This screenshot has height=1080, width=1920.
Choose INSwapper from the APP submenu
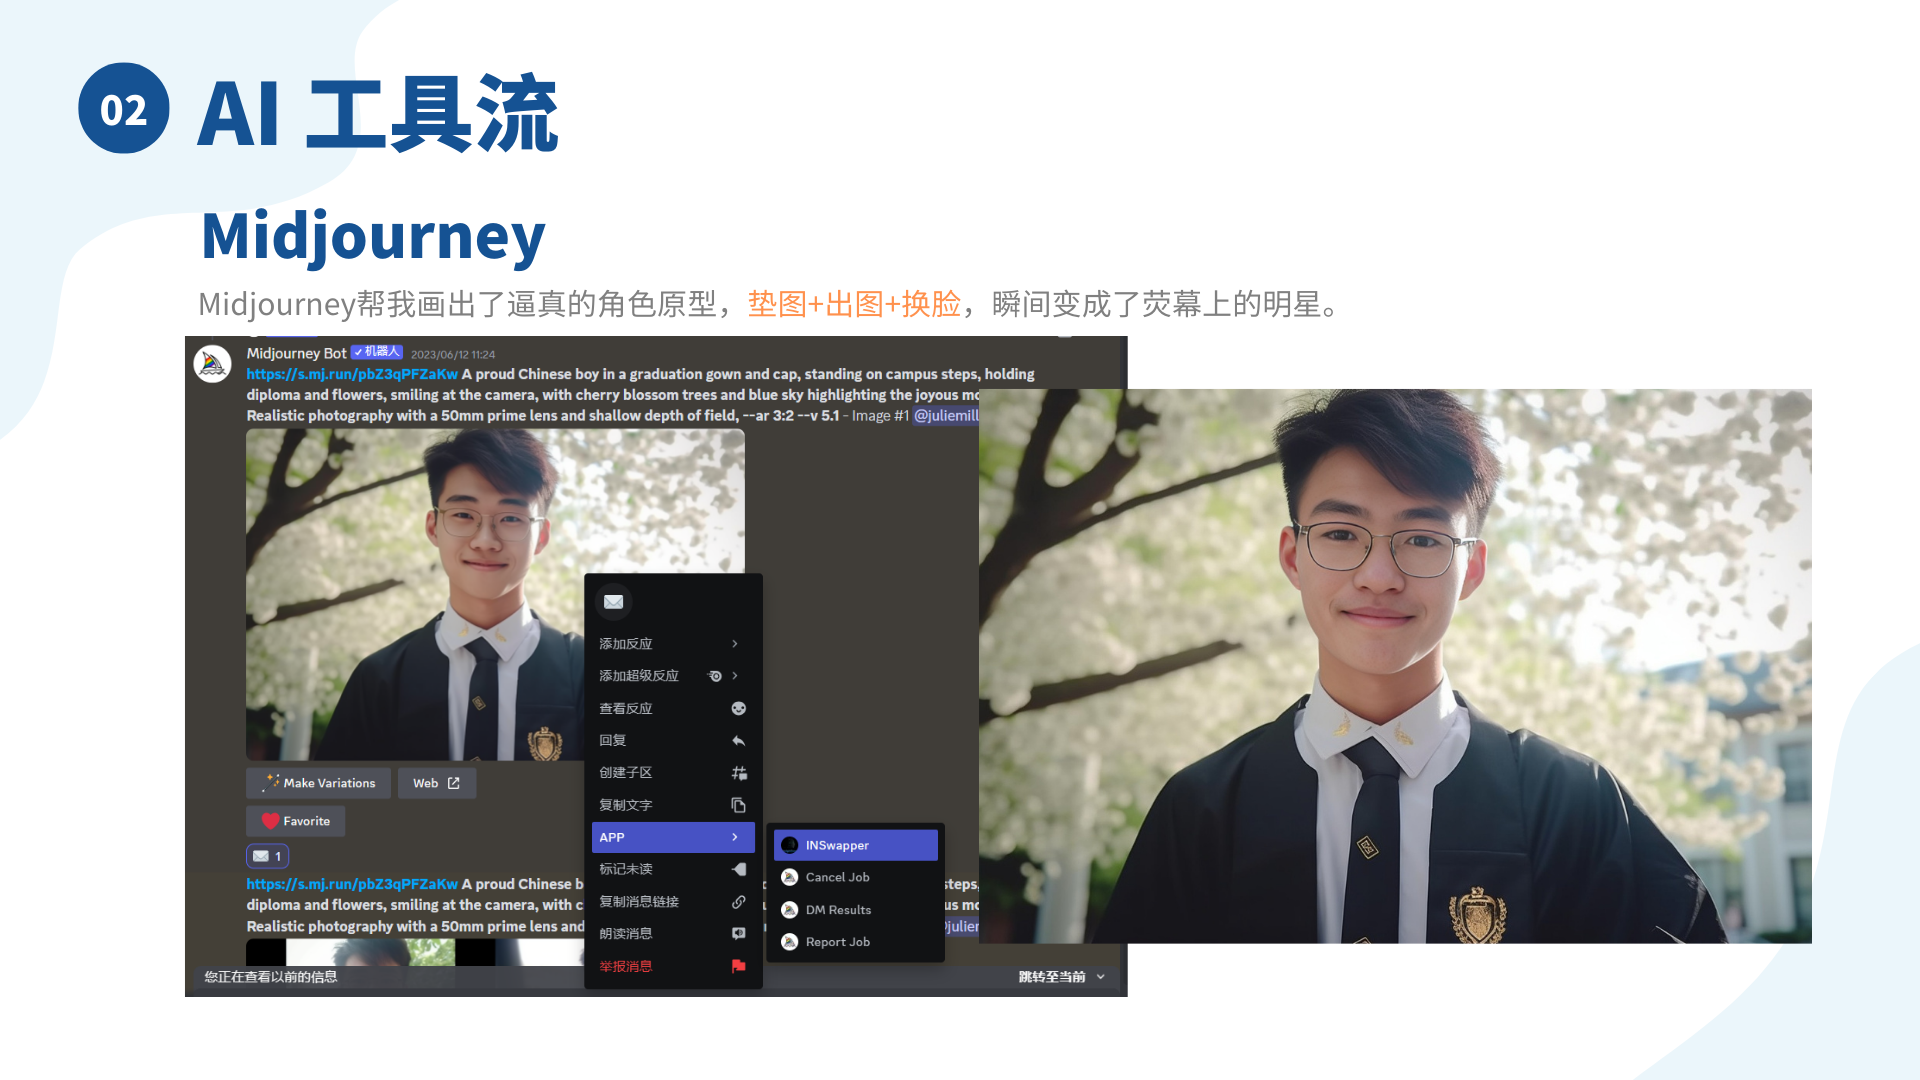pyautogui.click(x=856, y=845)
